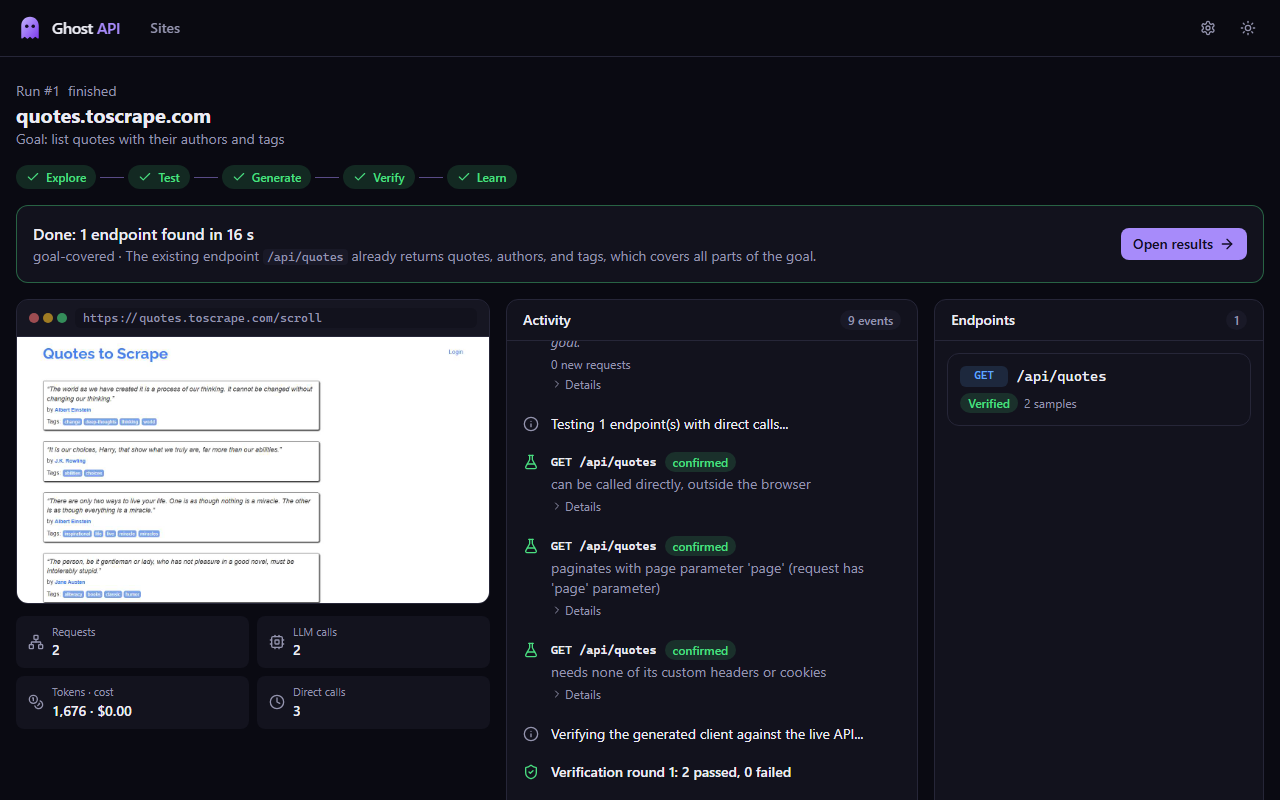1280x800 pixels.
Task: Click the Open results button
Action: click(1183, 244)
